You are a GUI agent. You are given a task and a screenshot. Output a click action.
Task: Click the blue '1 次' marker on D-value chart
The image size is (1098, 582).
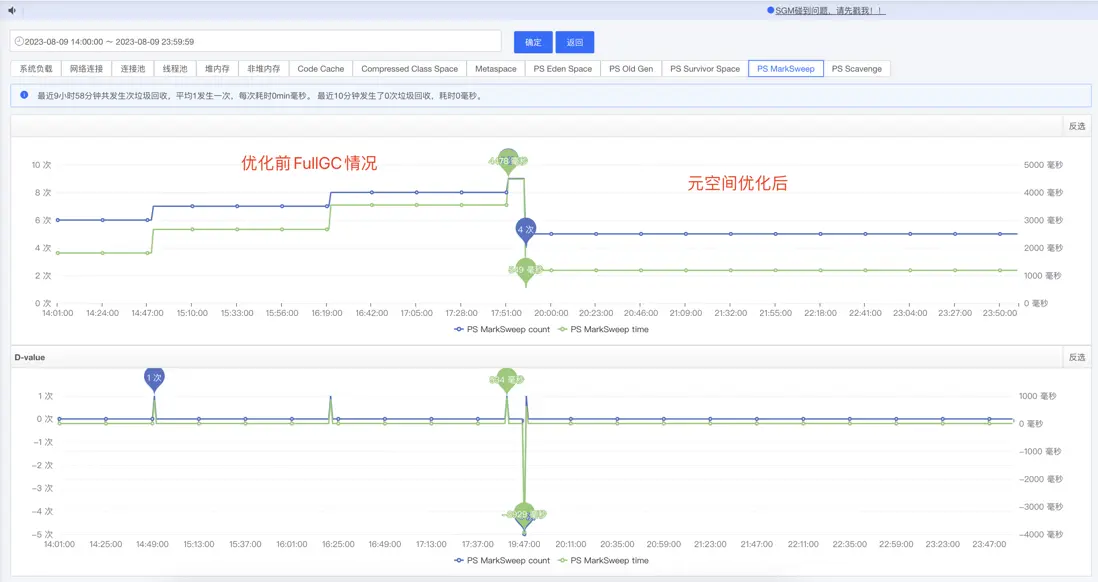154,378
